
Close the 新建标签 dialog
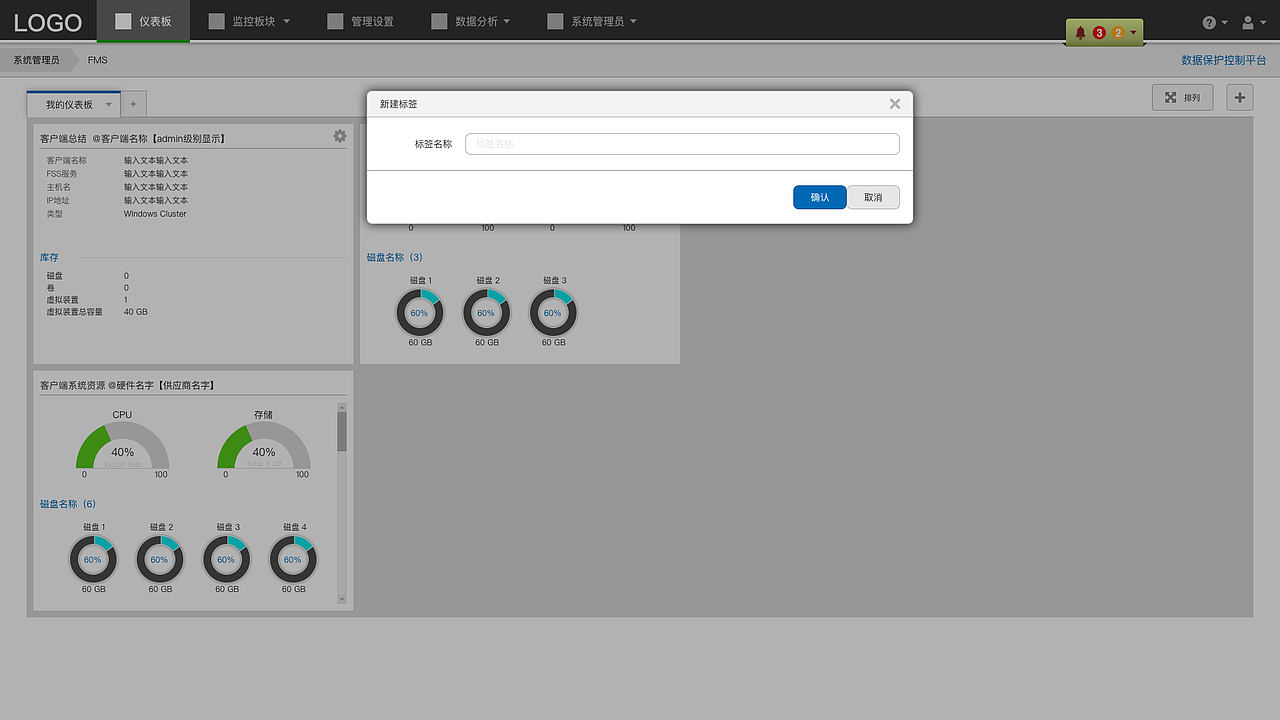(x=895, y=104)
